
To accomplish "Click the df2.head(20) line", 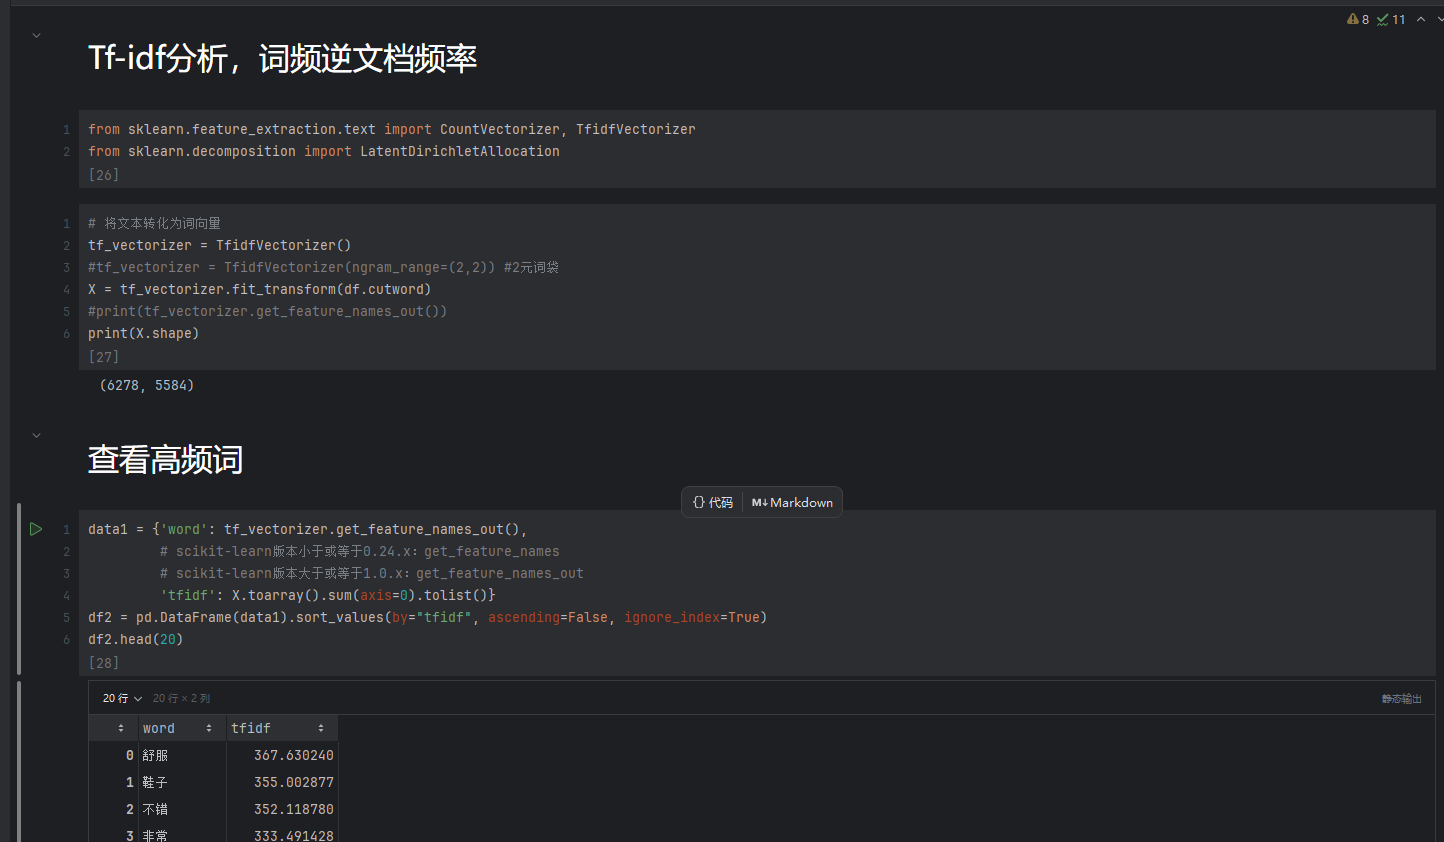I will pyautogui.click(x=136, y=639).
